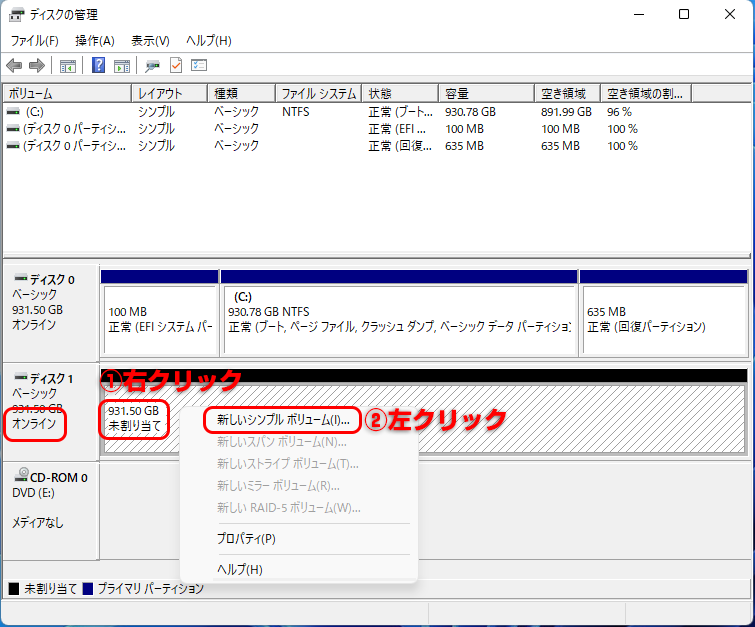The height and width of the screenshot is (627, 755).
Task: Minimize the Disk Management window
Action: (x=639, y=14)
